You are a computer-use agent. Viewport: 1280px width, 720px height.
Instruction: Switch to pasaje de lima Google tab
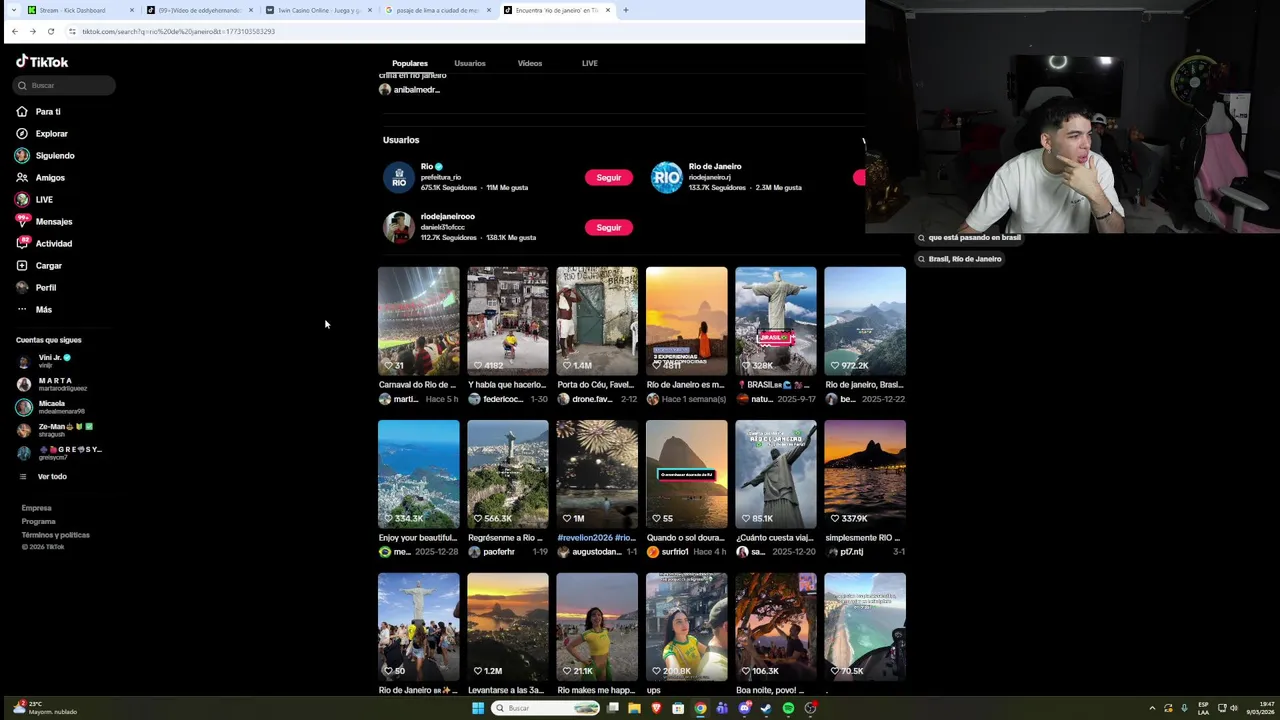click(437, 10)
